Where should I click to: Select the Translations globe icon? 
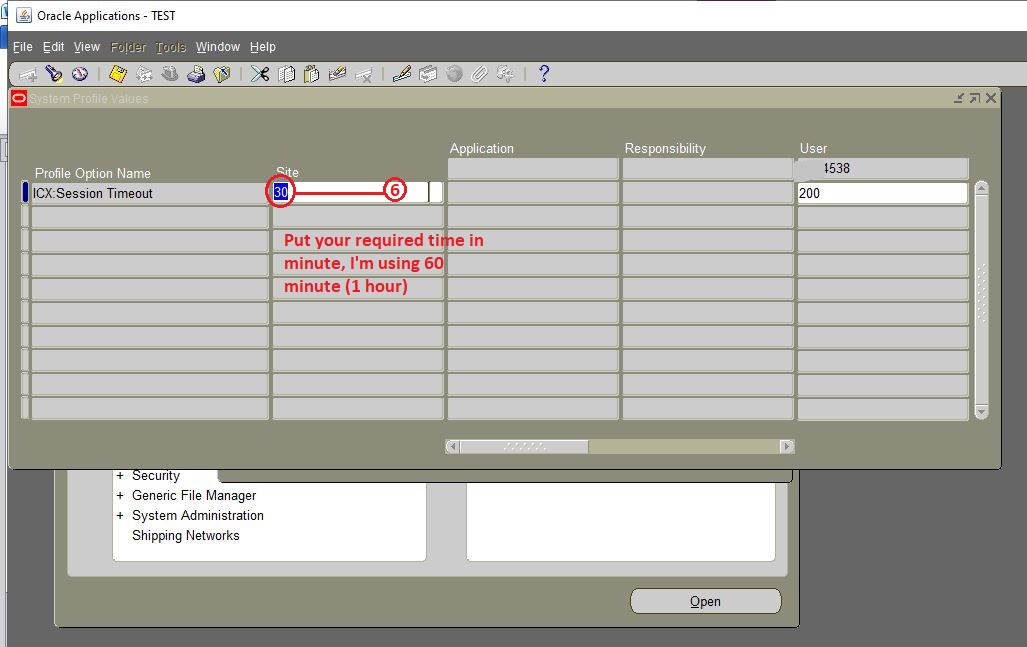coord(455,73)
